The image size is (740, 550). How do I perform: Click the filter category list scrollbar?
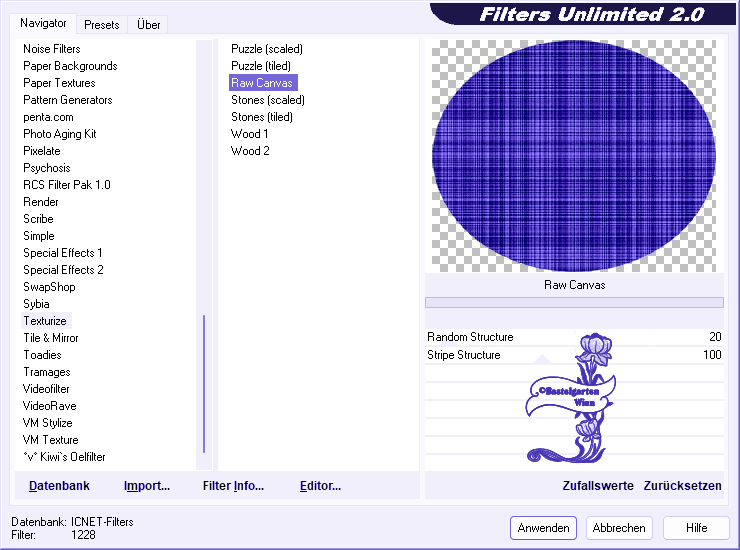(204, 255)
